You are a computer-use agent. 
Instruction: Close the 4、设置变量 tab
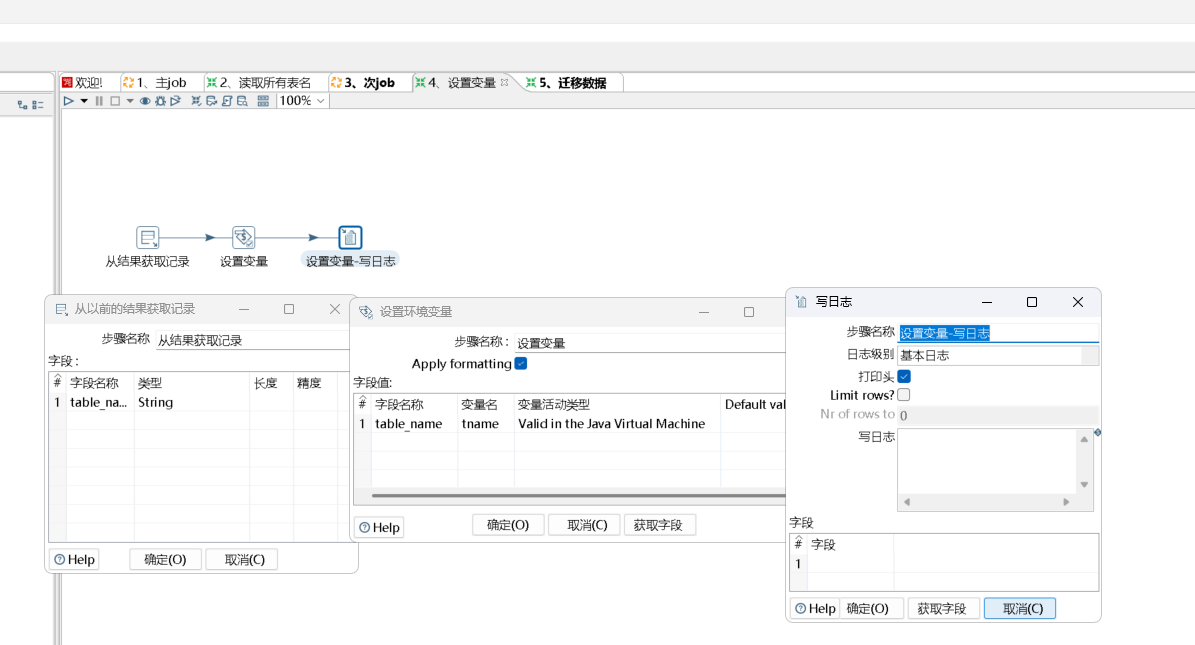(505, 82)
